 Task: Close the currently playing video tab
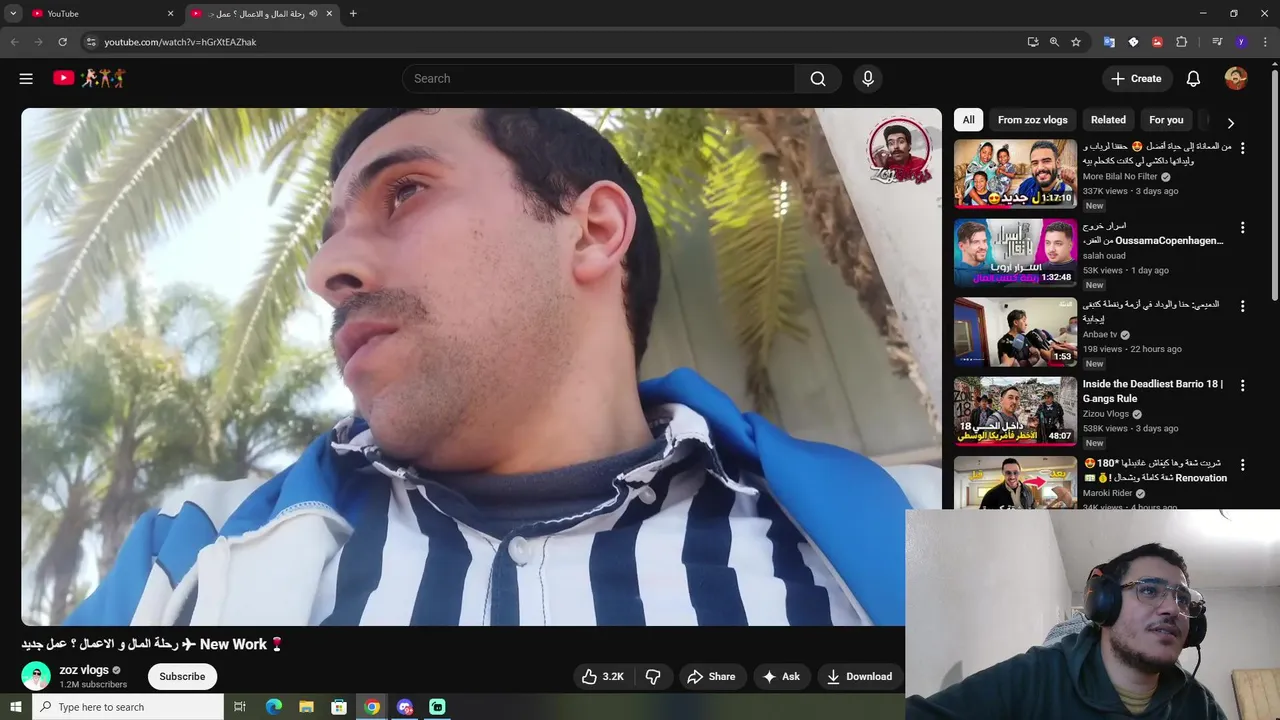329,13
